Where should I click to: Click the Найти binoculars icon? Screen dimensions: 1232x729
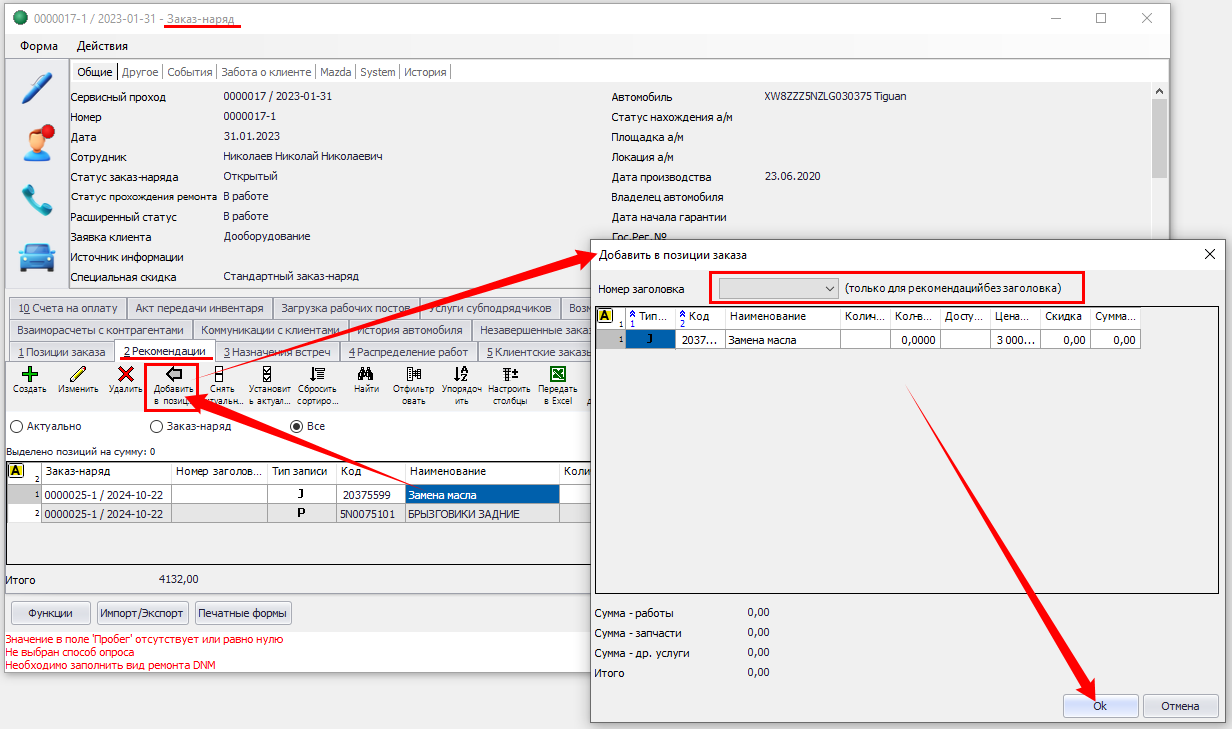[366, 375]
